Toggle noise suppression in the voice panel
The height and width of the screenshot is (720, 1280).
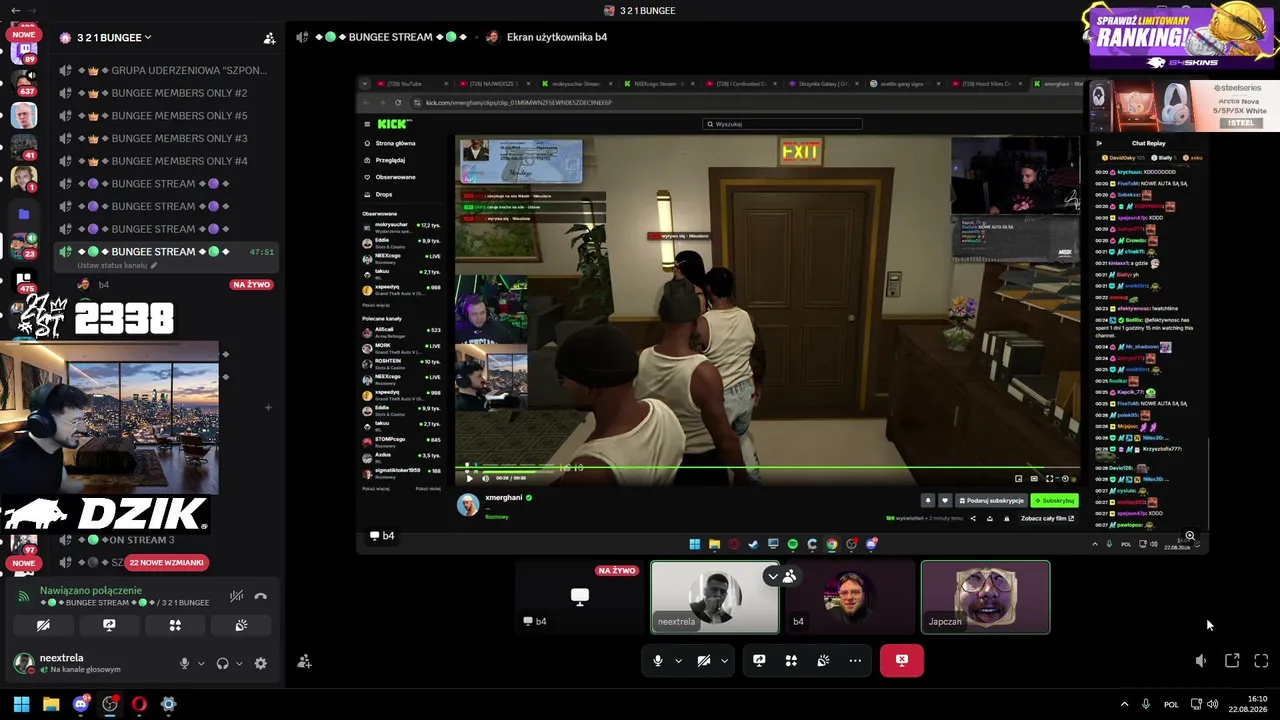click(236, 596)
